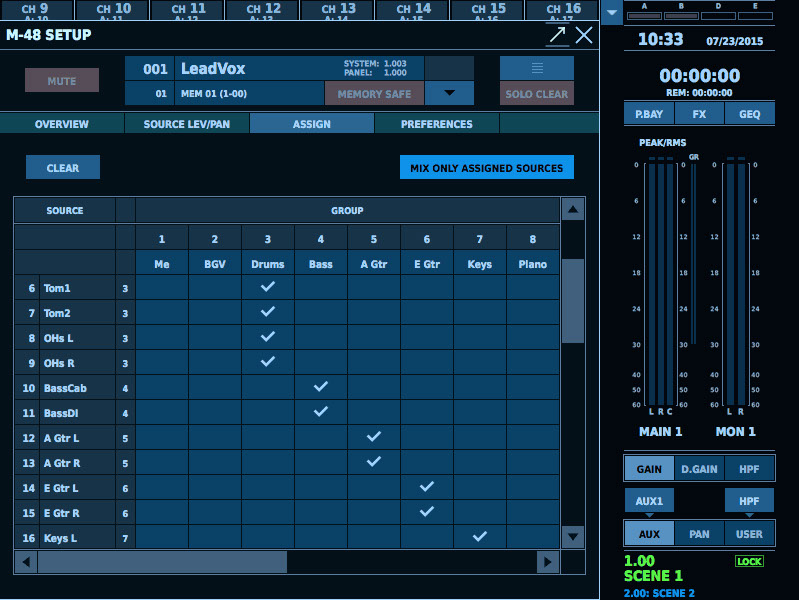Open the memory dropdown arrow beside Memory Safe
The height and width of the screenshot is (600, 799).
449,93
